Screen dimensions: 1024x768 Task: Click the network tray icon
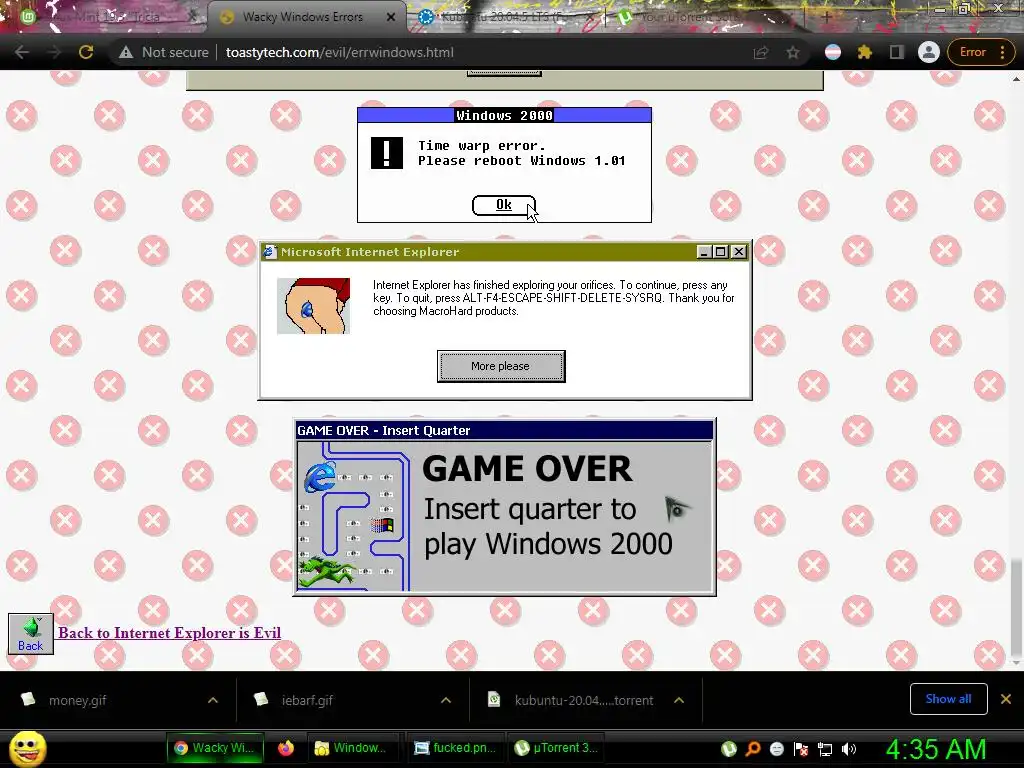click(x=825, y=749)
